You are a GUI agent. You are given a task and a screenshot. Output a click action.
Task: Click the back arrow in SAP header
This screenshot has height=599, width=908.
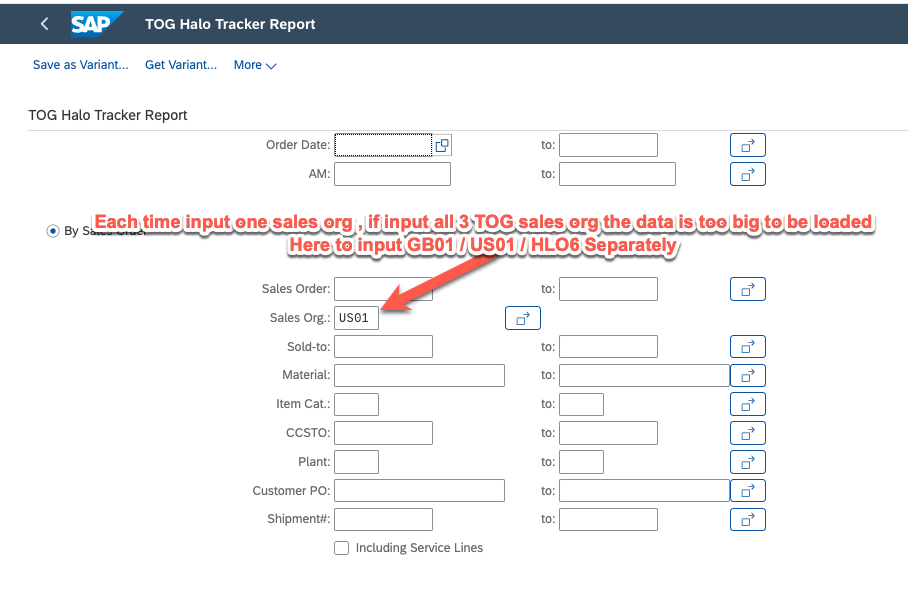click(x=44, y=24)
